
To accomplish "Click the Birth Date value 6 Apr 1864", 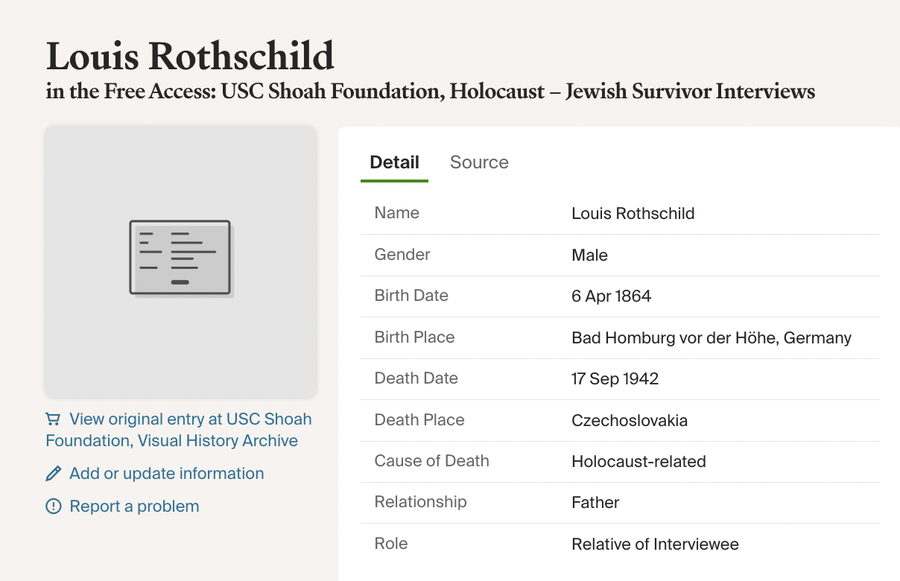I will pyautogui.click(x=611, y=296).
